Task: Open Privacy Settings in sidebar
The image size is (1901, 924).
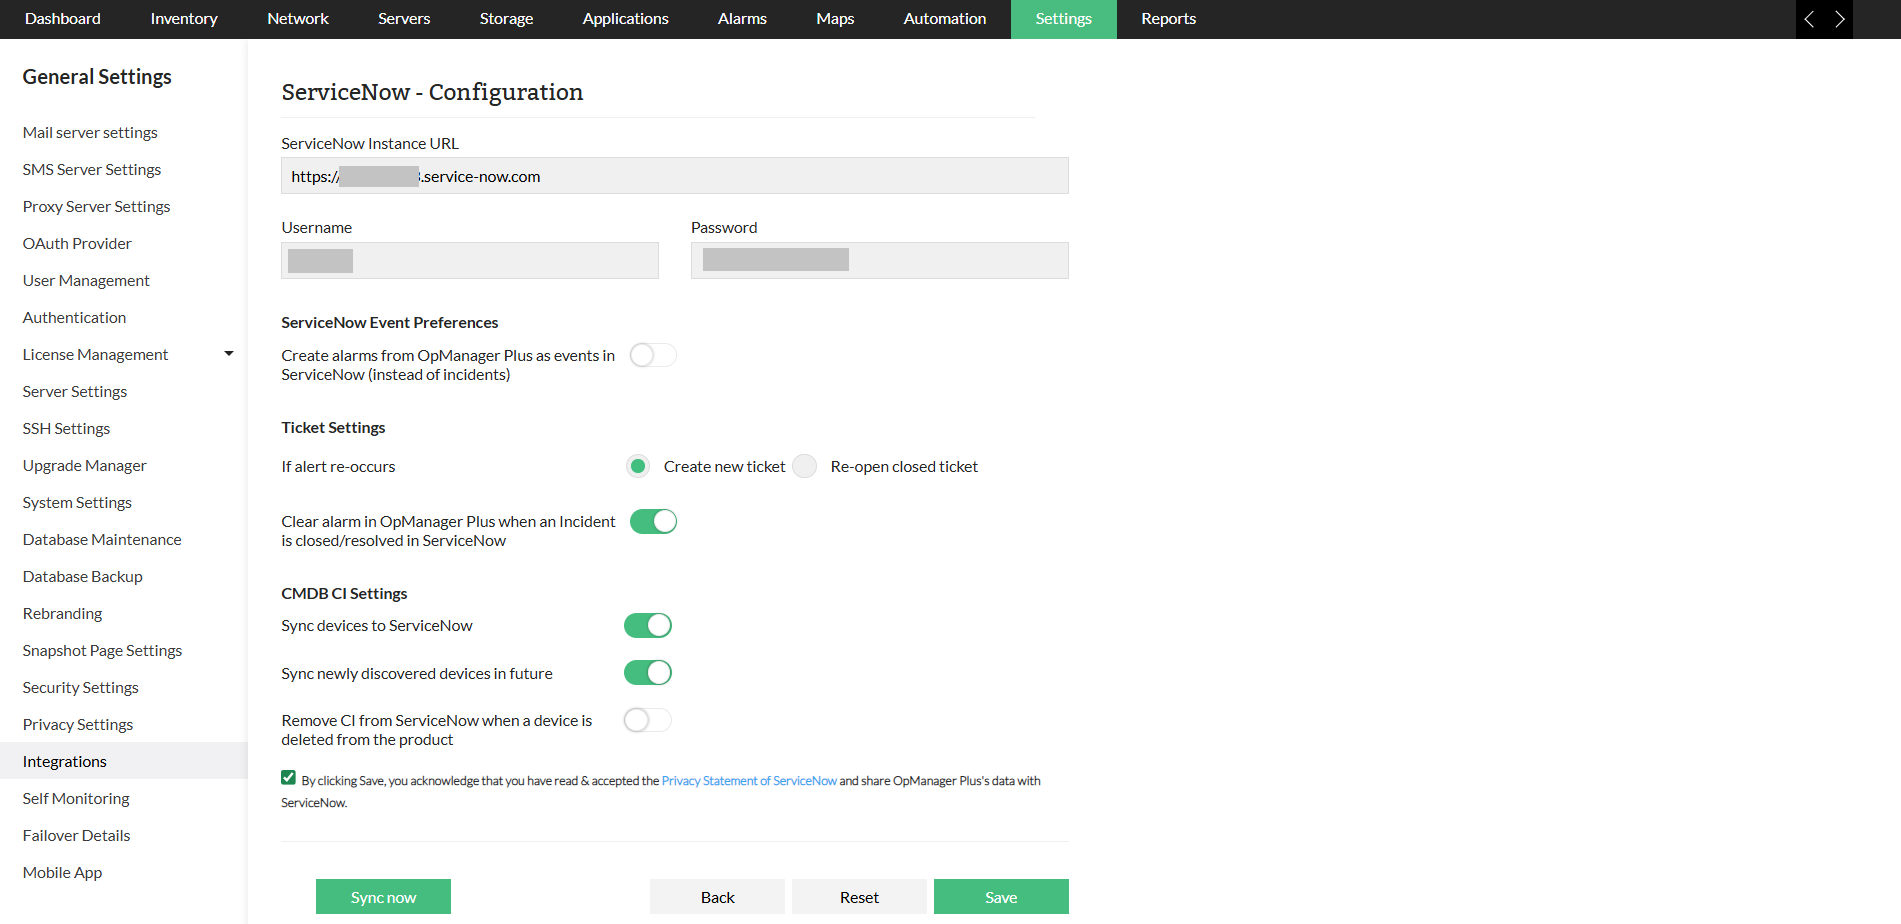Action: 78,724
